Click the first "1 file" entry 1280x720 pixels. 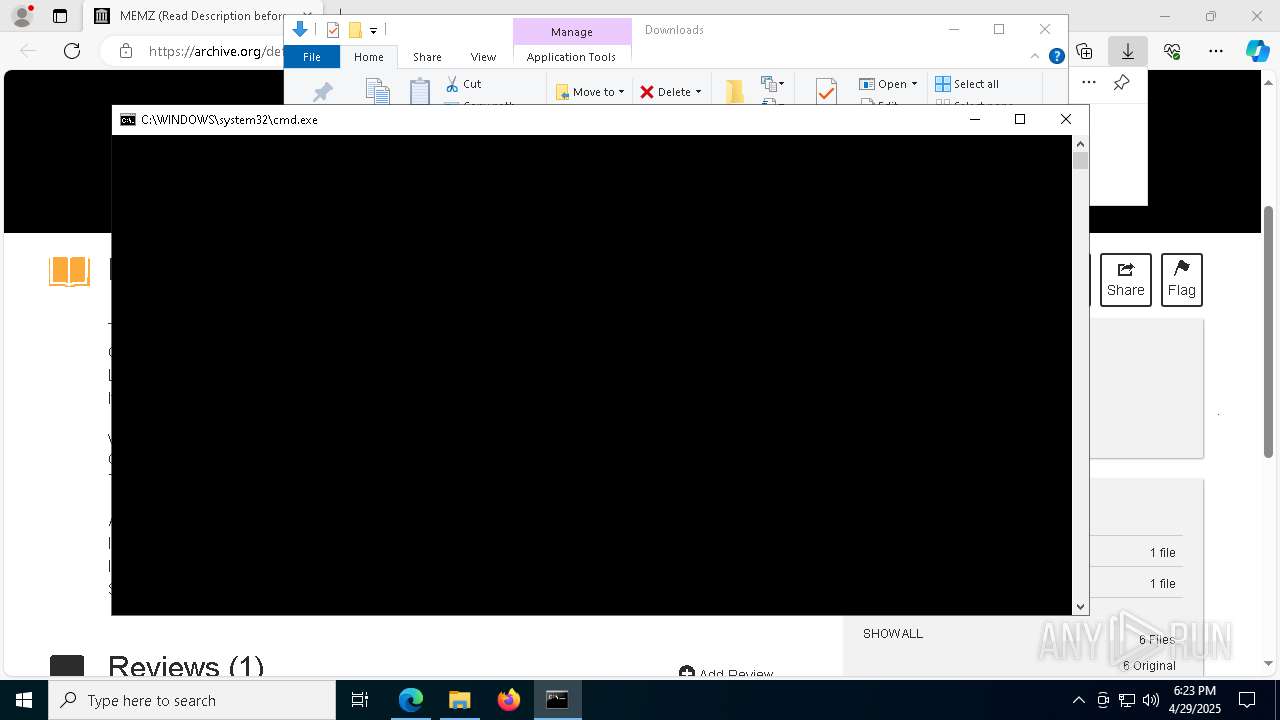(x=1162, y=553)
